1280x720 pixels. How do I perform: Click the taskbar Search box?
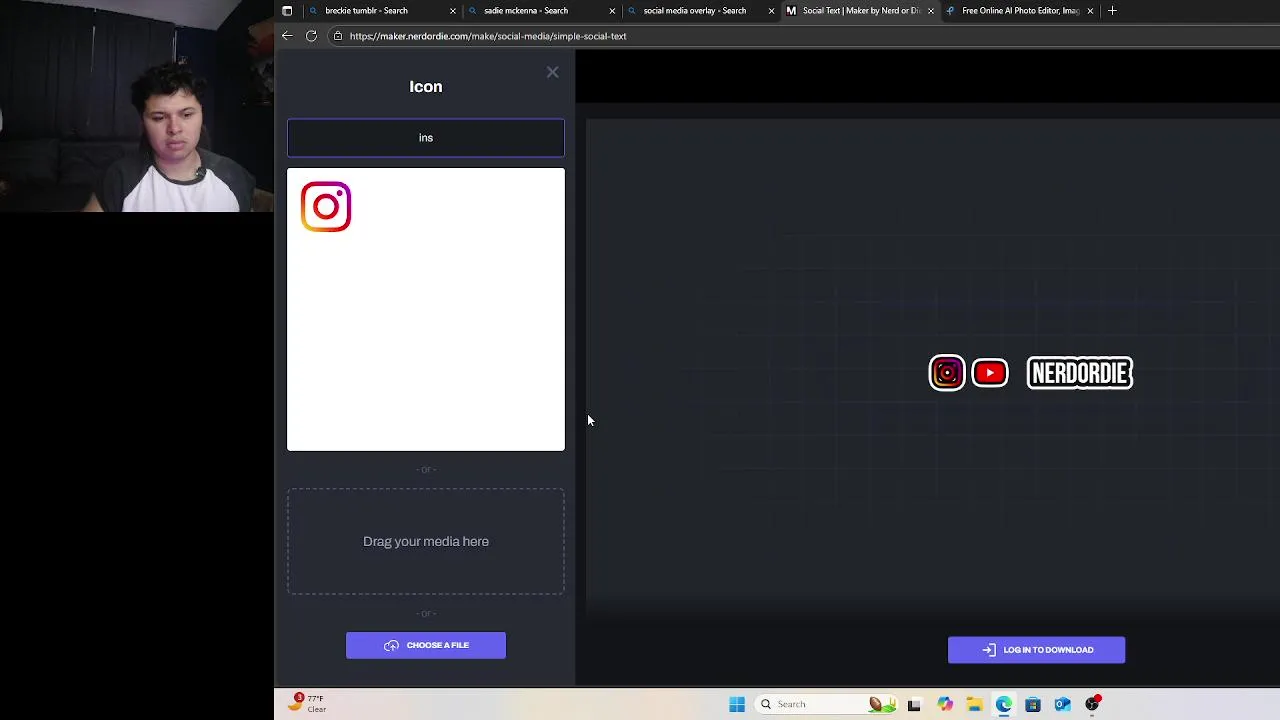[825, 704]
